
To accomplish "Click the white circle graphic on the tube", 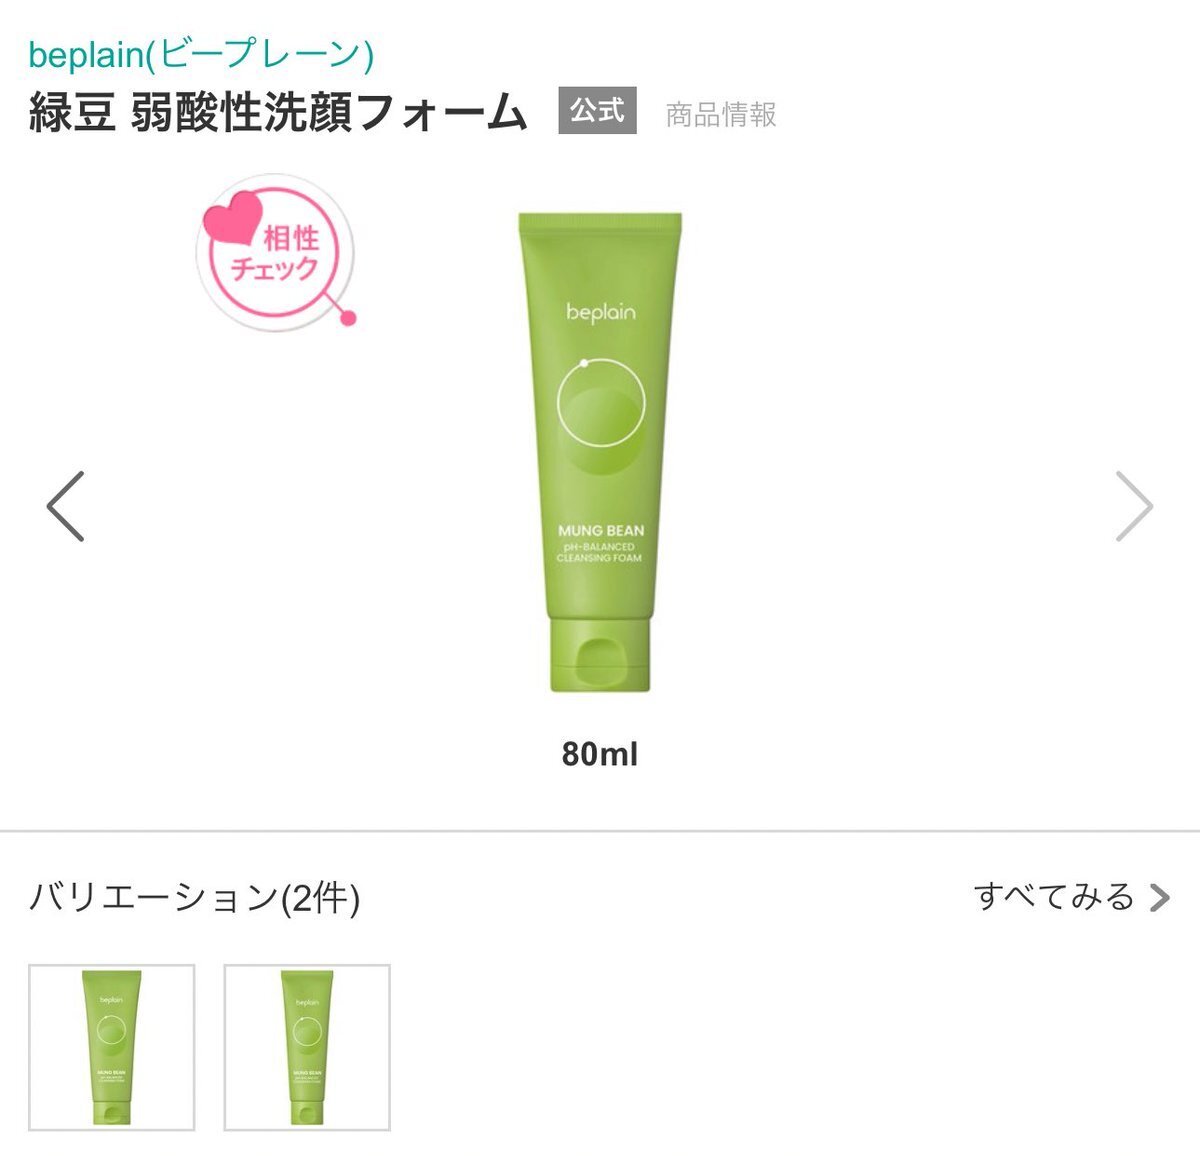I will (x=600, y=400).
